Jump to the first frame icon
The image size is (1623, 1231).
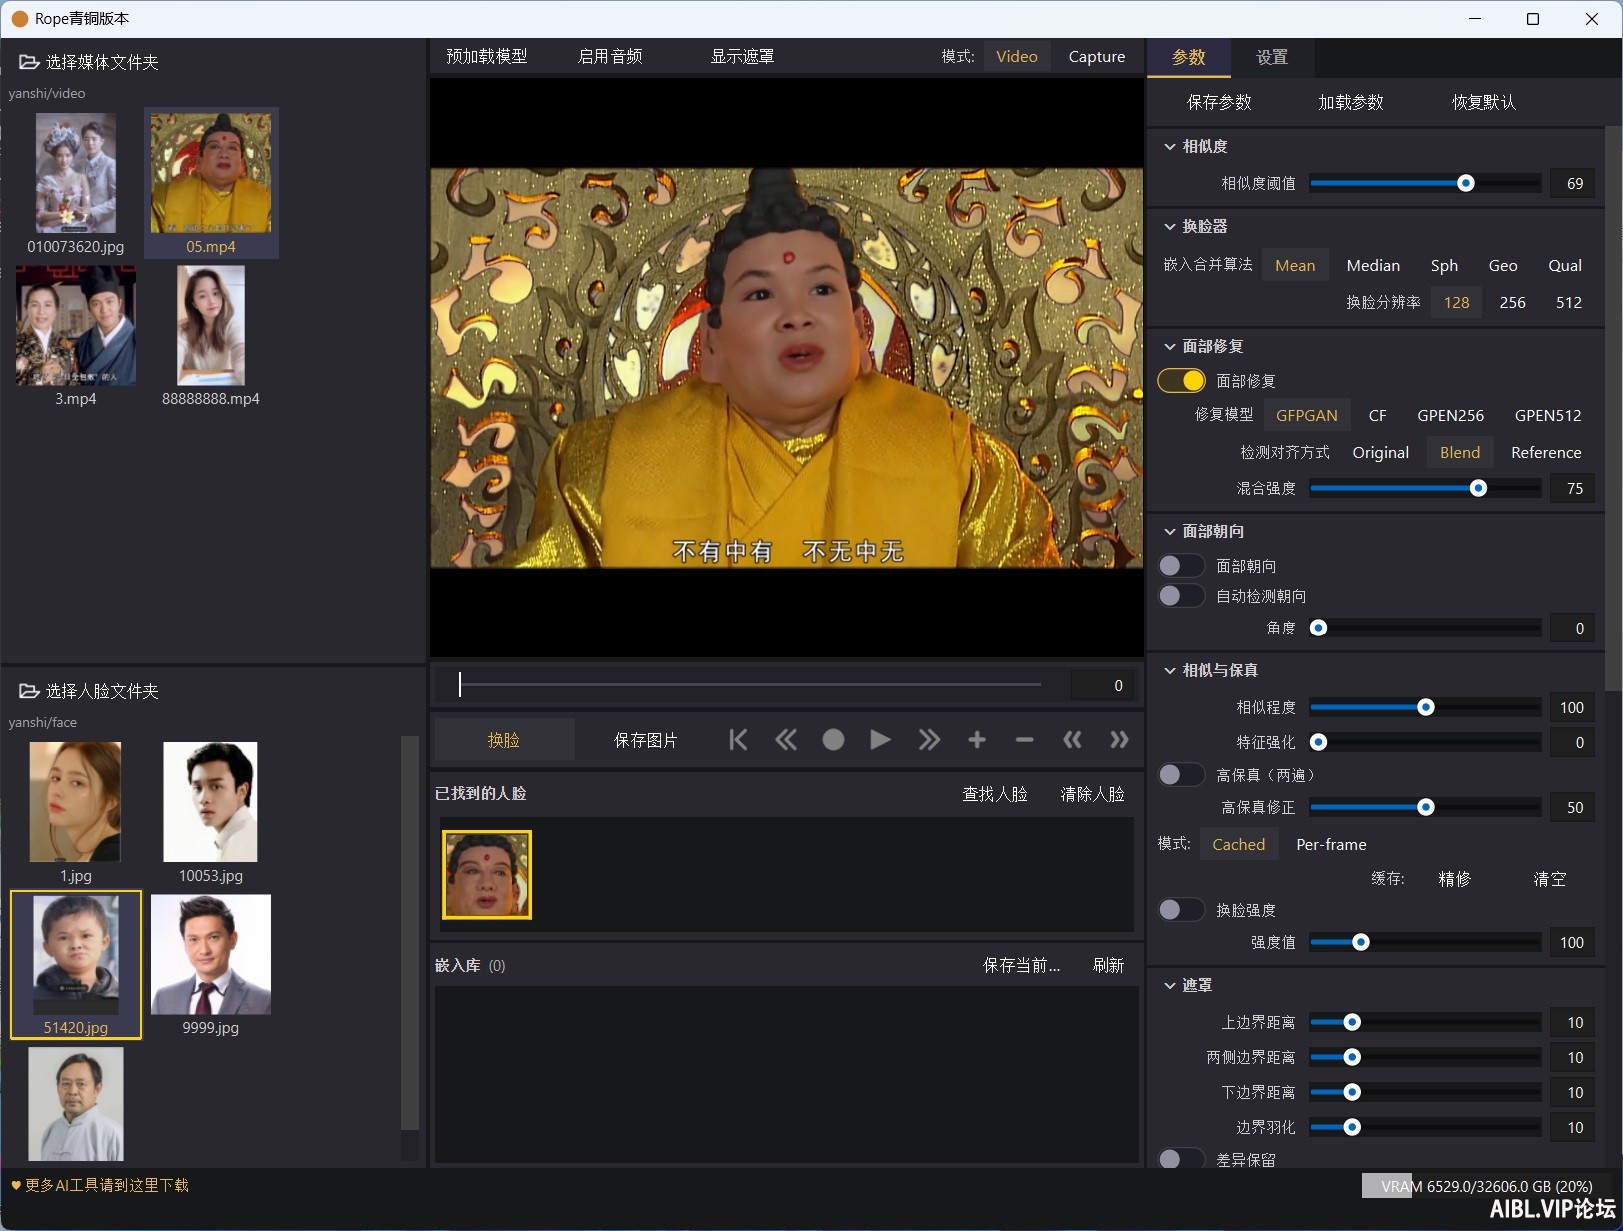click(738, 739)
